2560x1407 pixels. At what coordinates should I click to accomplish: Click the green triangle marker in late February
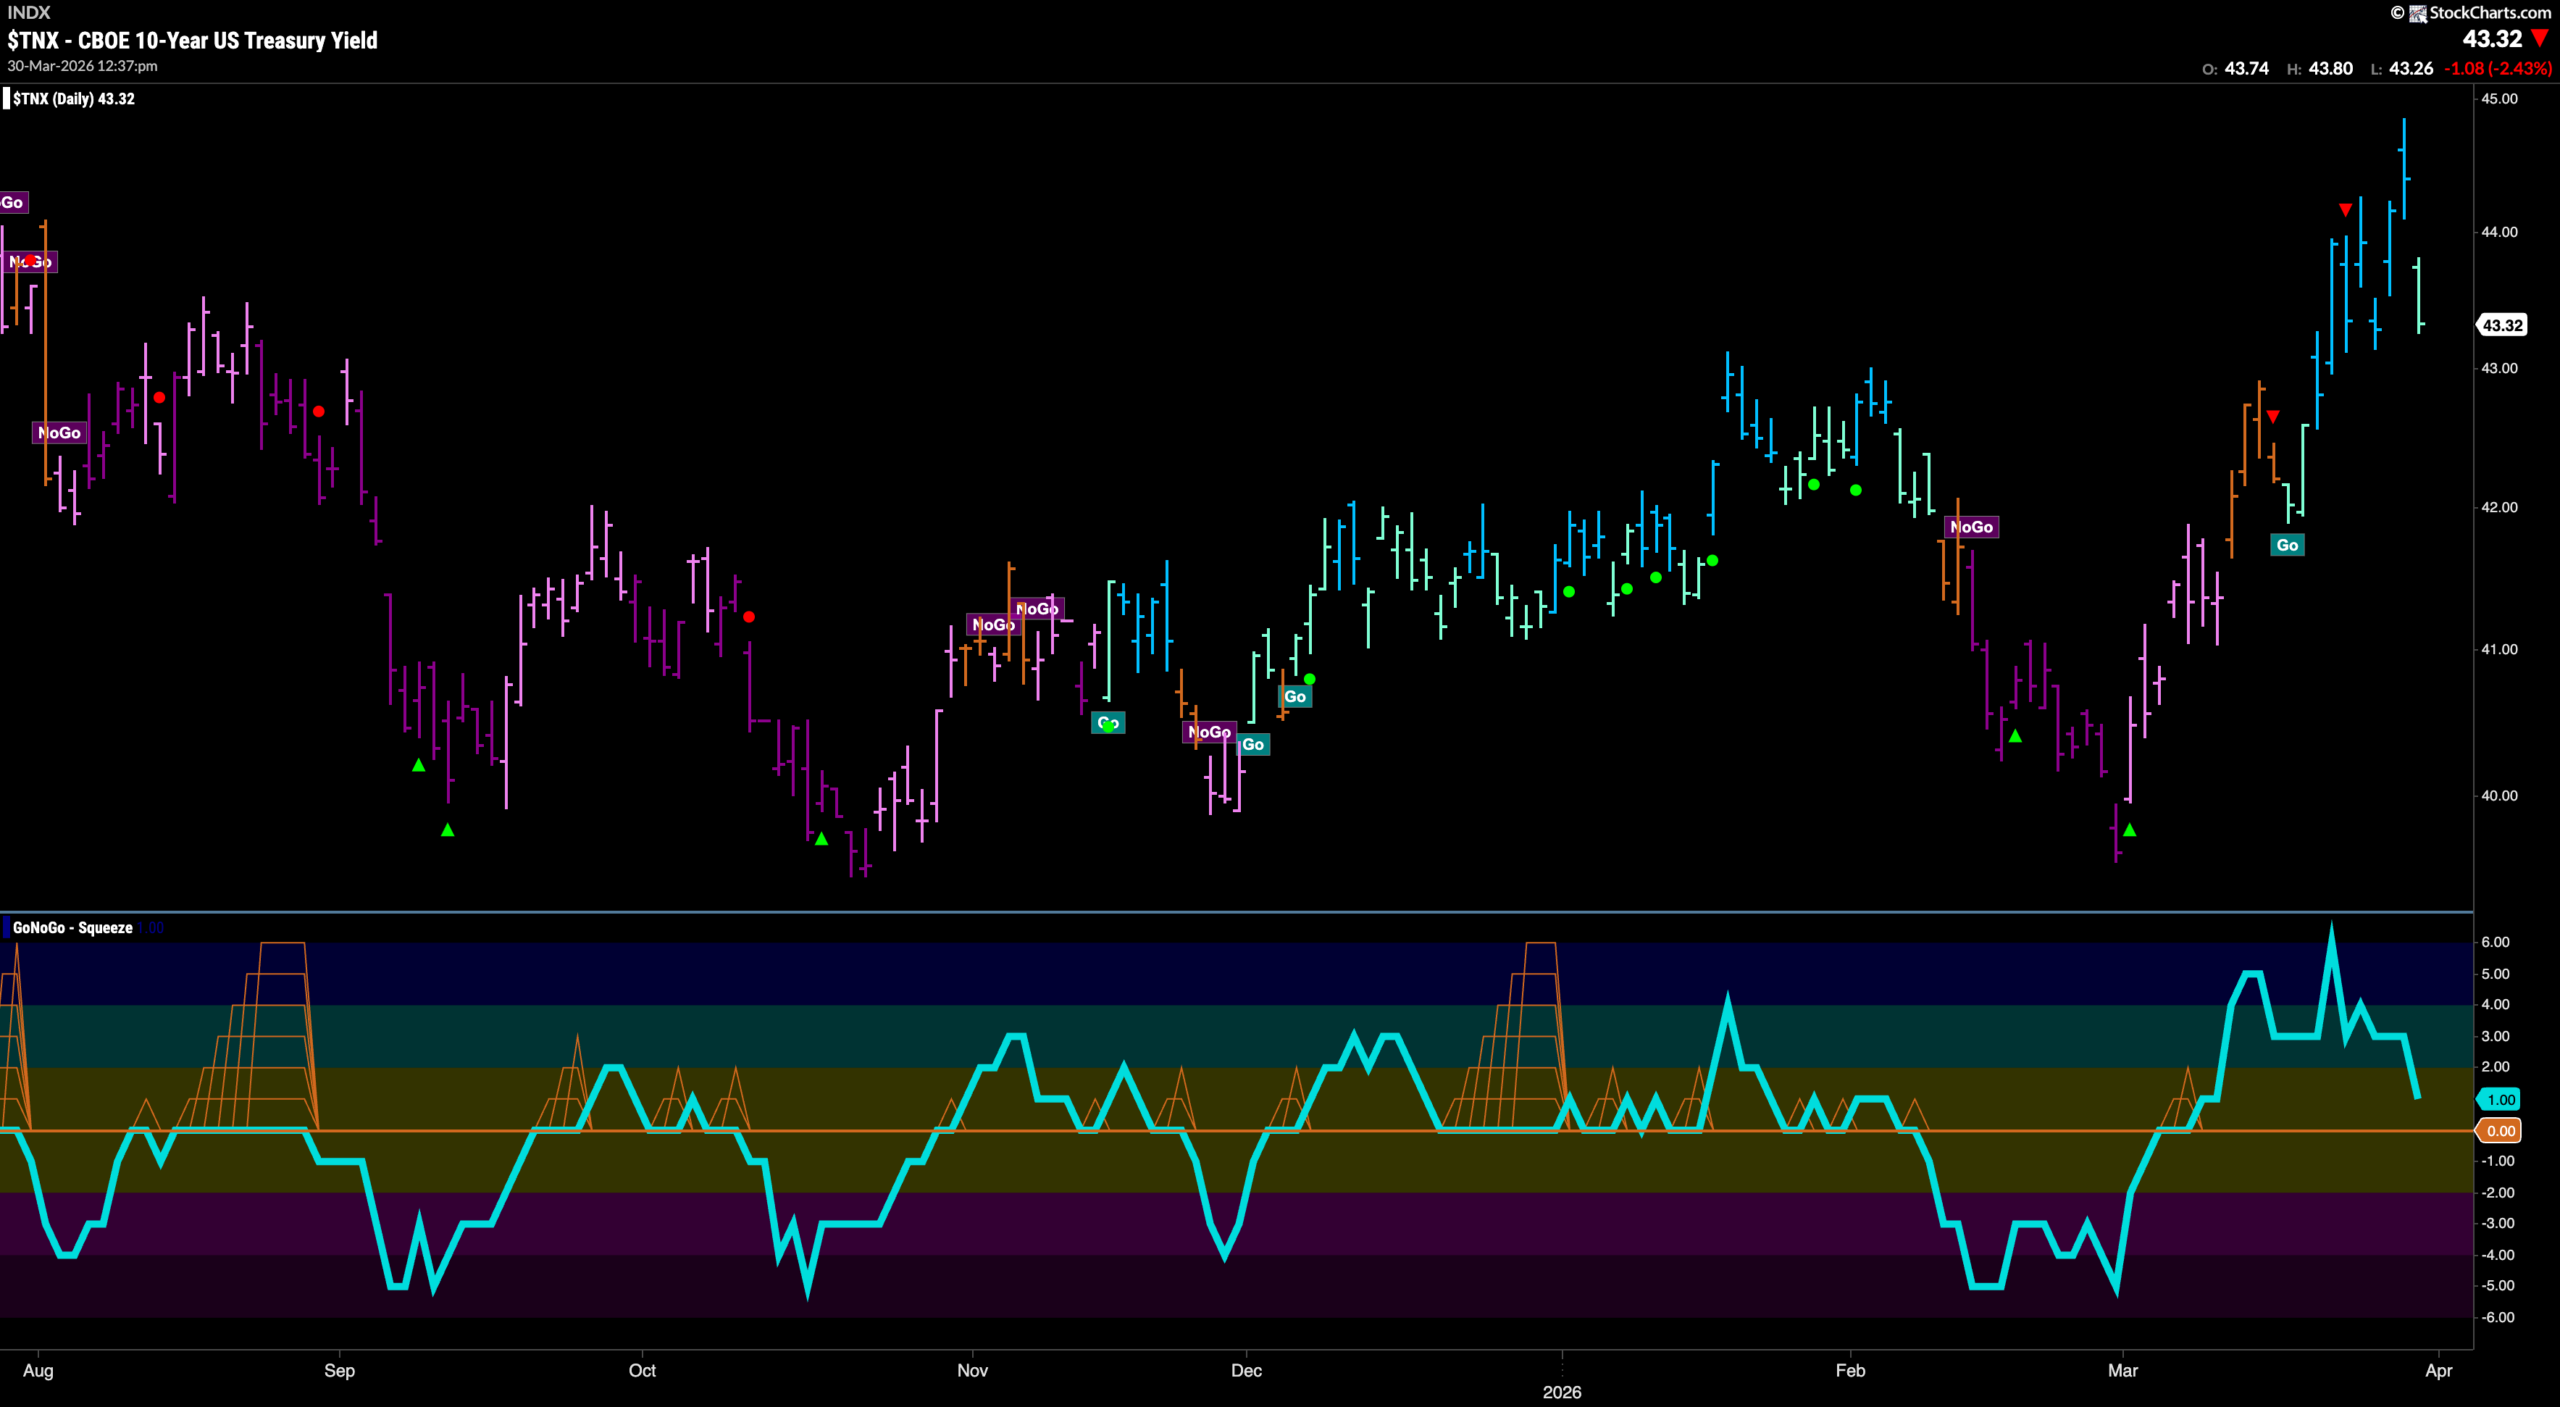2015,736
